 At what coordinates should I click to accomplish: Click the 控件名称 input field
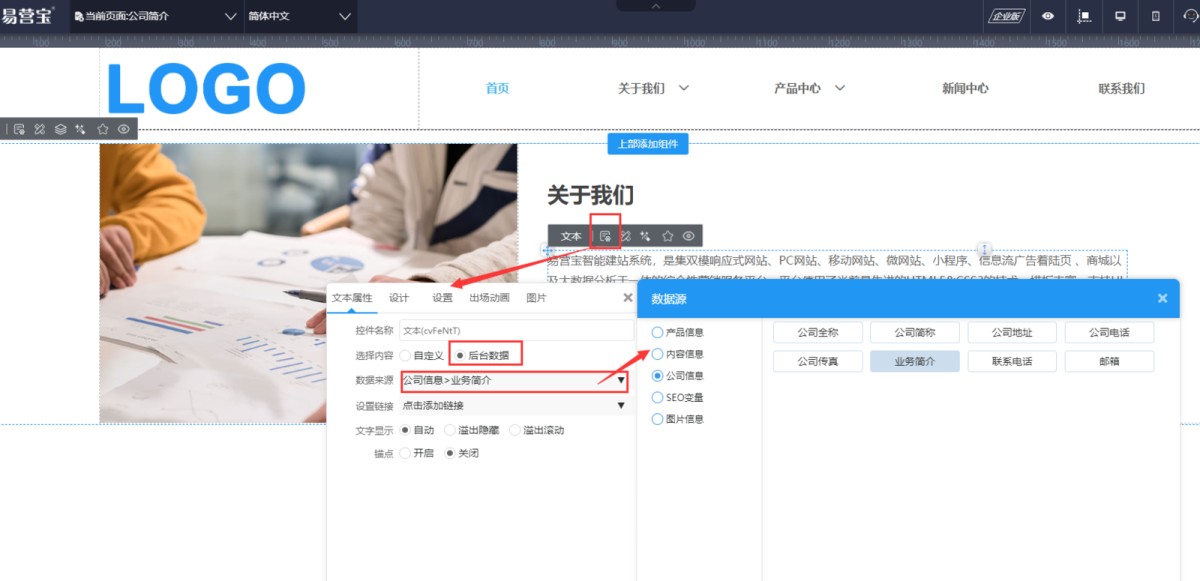[515, 330]
